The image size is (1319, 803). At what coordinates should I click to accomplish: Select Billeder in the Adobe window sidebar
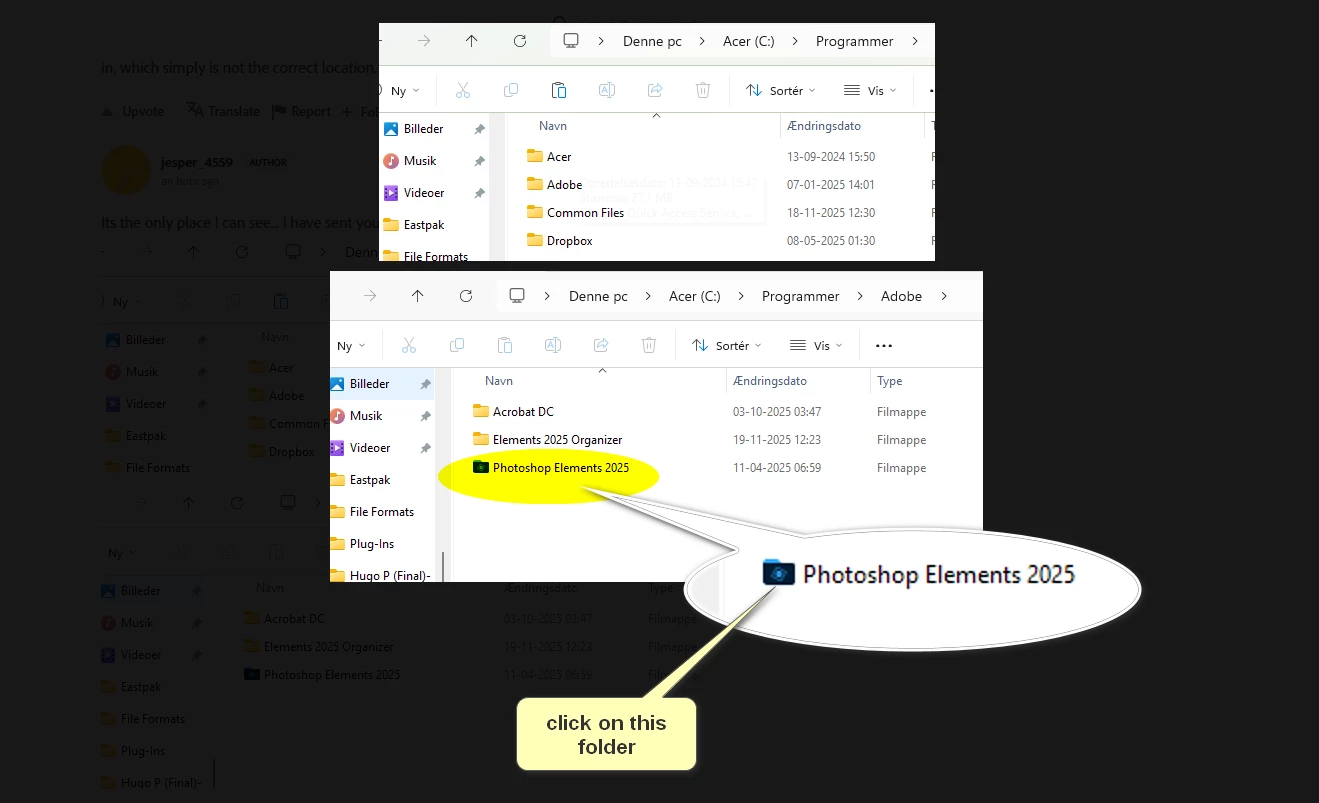[x=382, y=384]
